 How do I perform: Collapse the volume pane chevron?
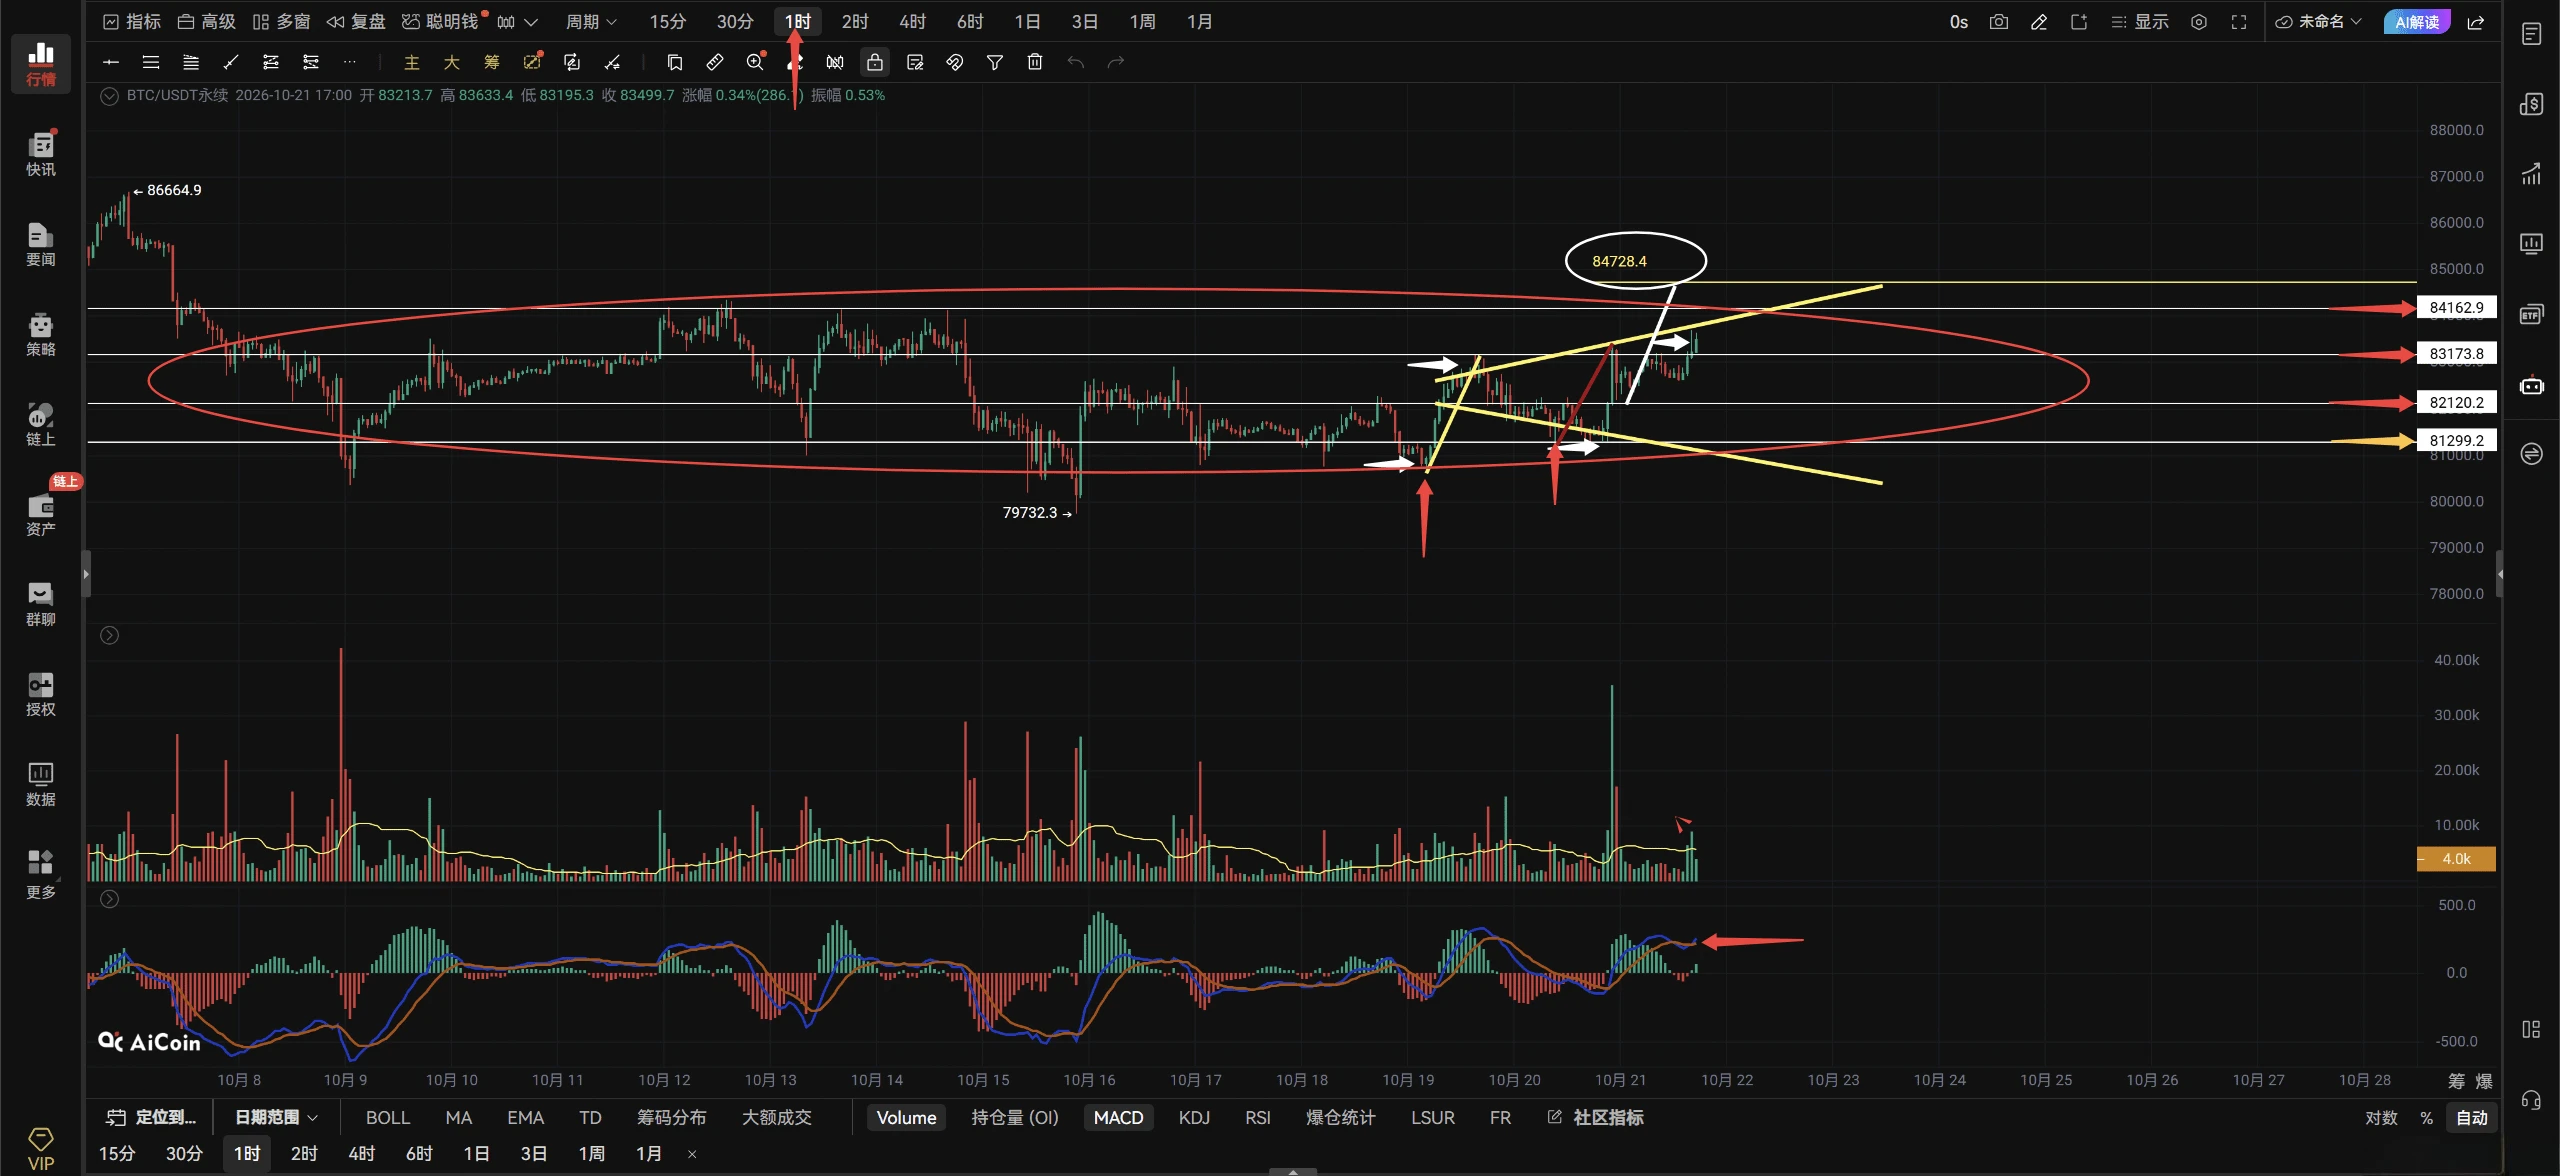[x=110, y=635]
